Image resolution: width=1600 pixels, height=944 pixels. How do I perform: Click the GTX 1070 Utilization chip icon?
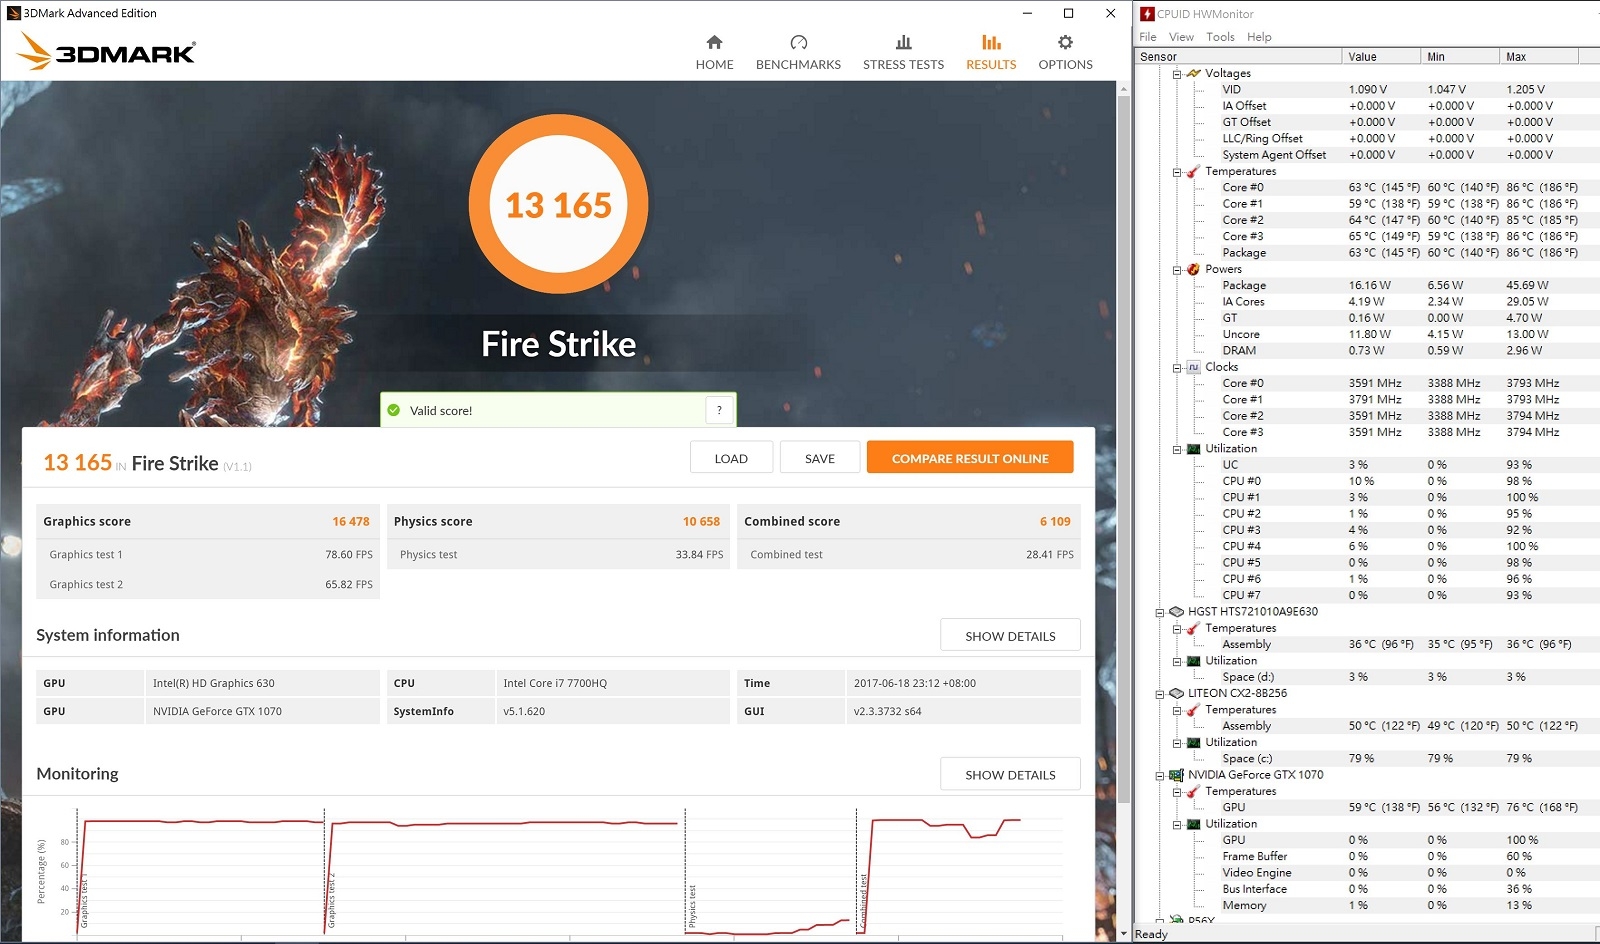click(1193, 824)
